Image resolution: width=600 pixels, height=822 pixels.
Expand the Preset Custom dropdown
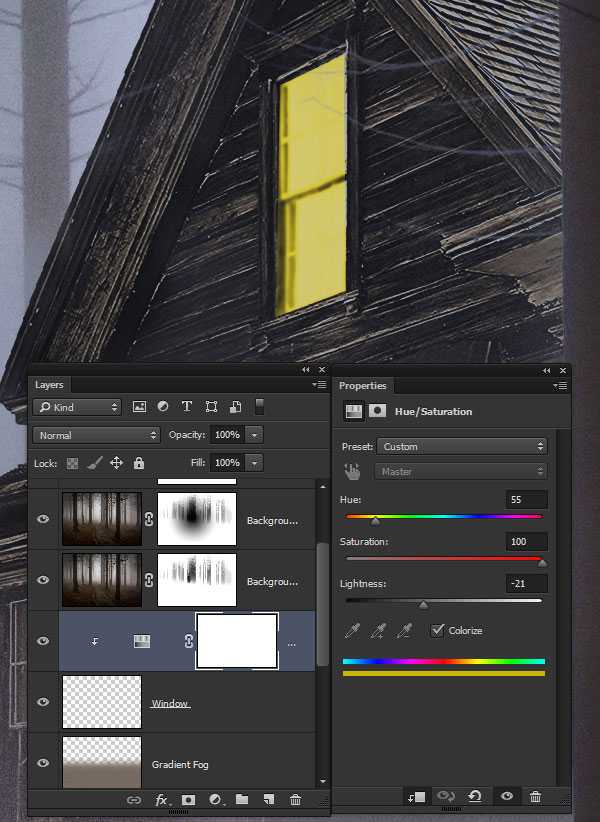[462, 446]
